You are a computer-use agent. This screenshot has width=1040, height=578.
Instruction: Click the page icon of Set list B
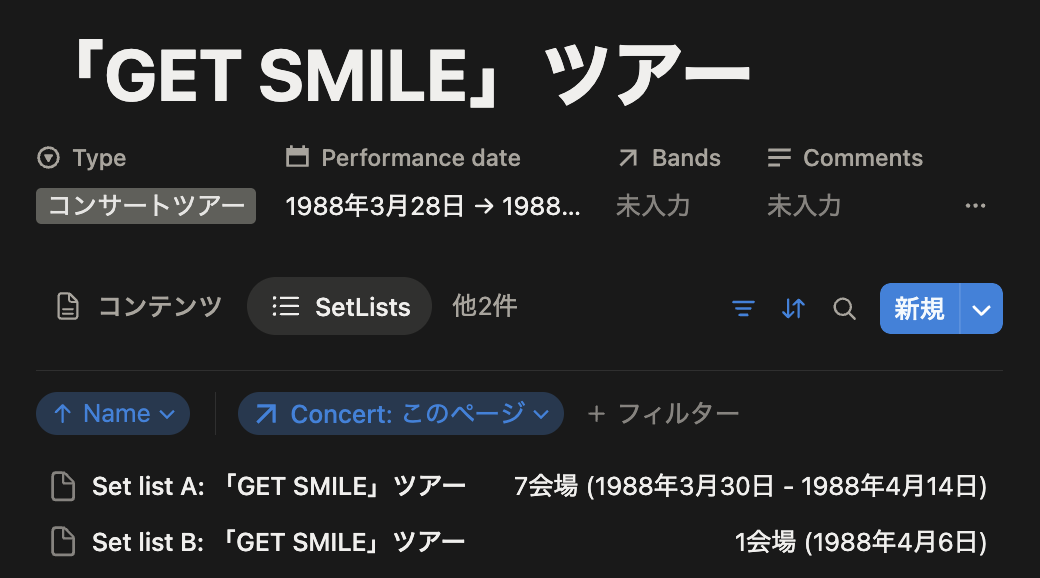(x=64, y=542)
